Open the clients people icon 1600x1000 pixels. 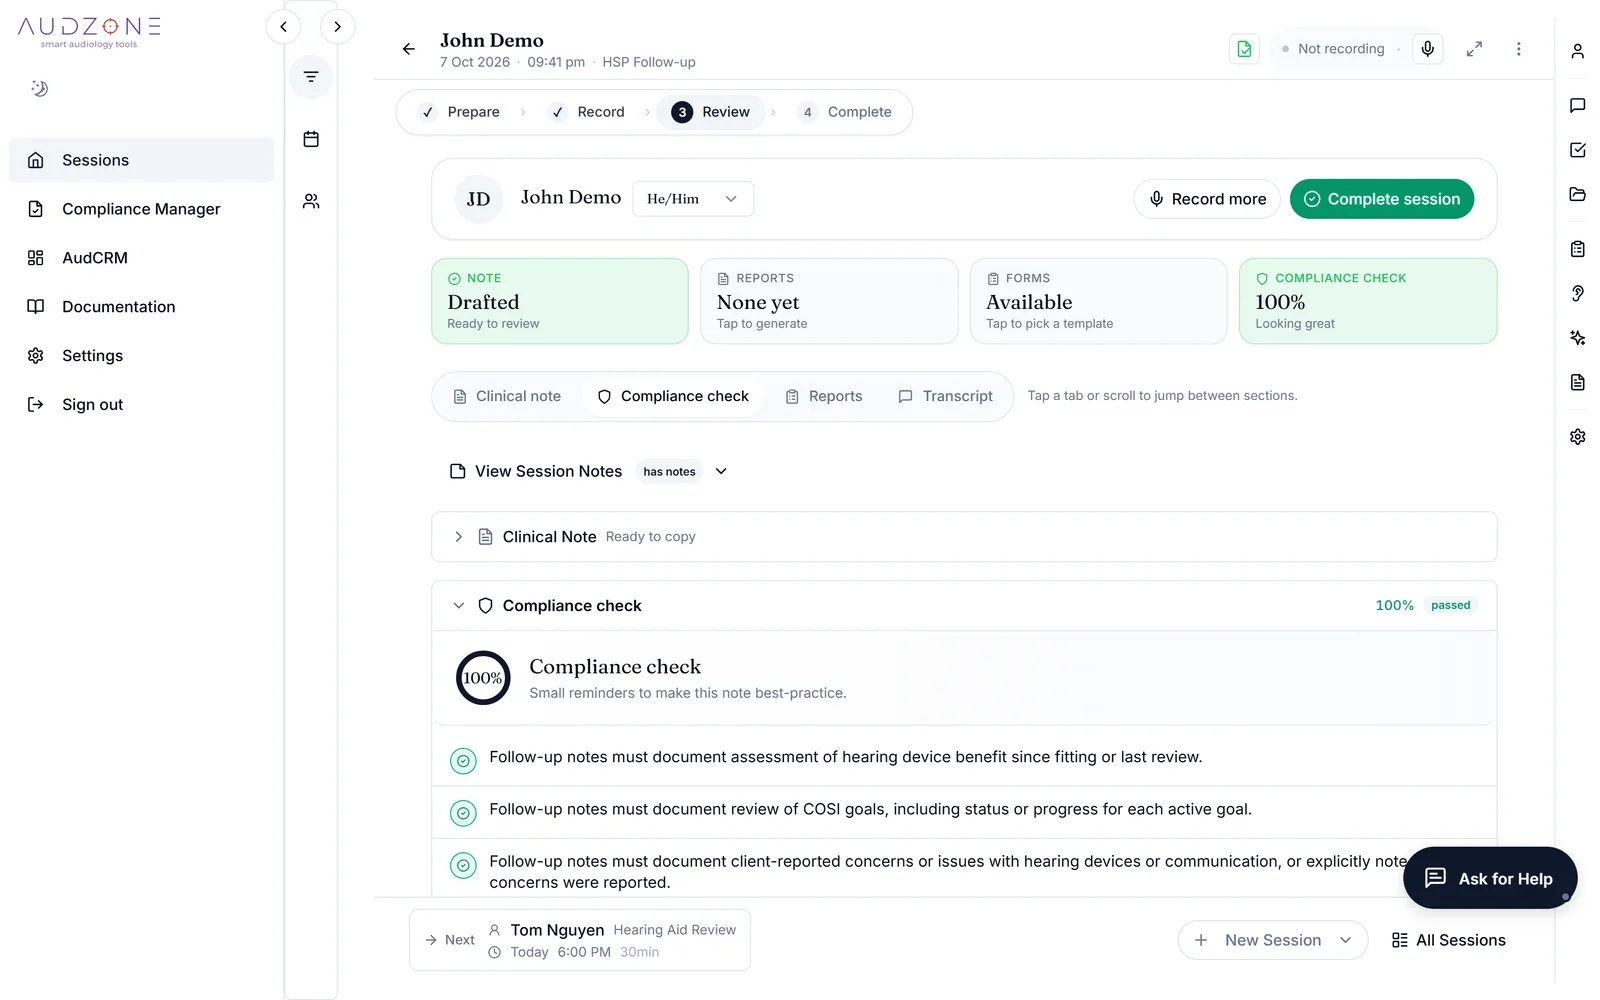click(x=311, y=201)
